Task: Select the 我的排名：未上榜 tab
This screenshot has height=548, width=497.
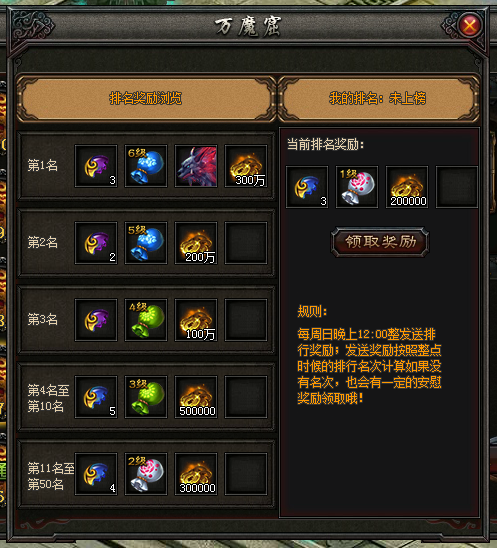Action: tap(378, 98)
